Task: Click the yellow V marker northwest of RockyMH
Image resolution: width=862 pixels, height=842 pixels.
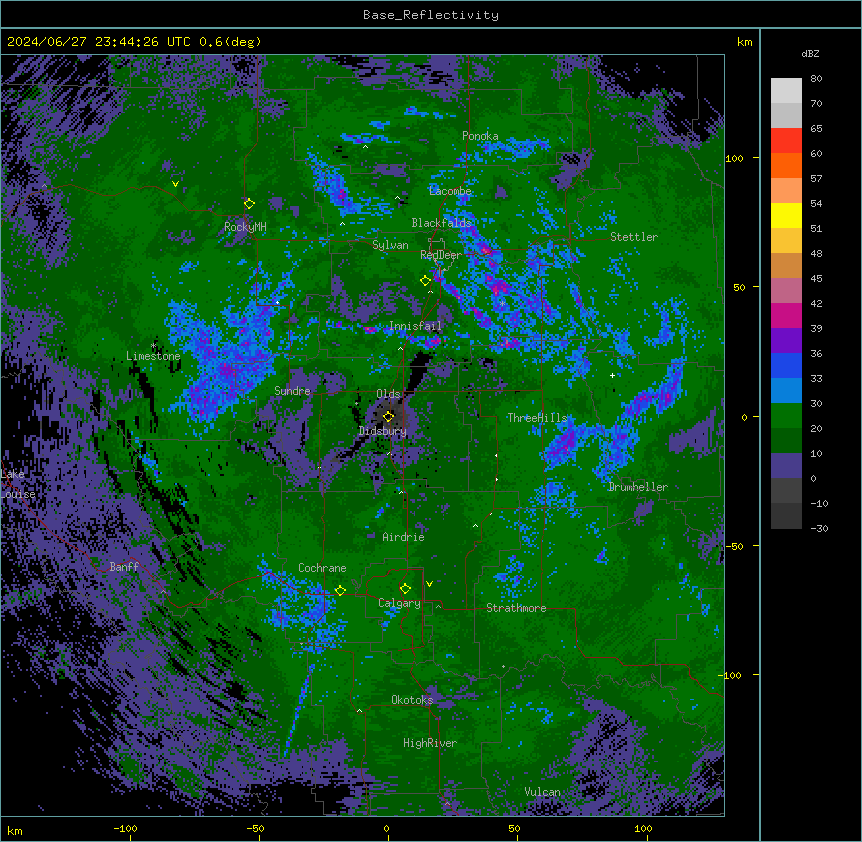Action: pos(175,184)
